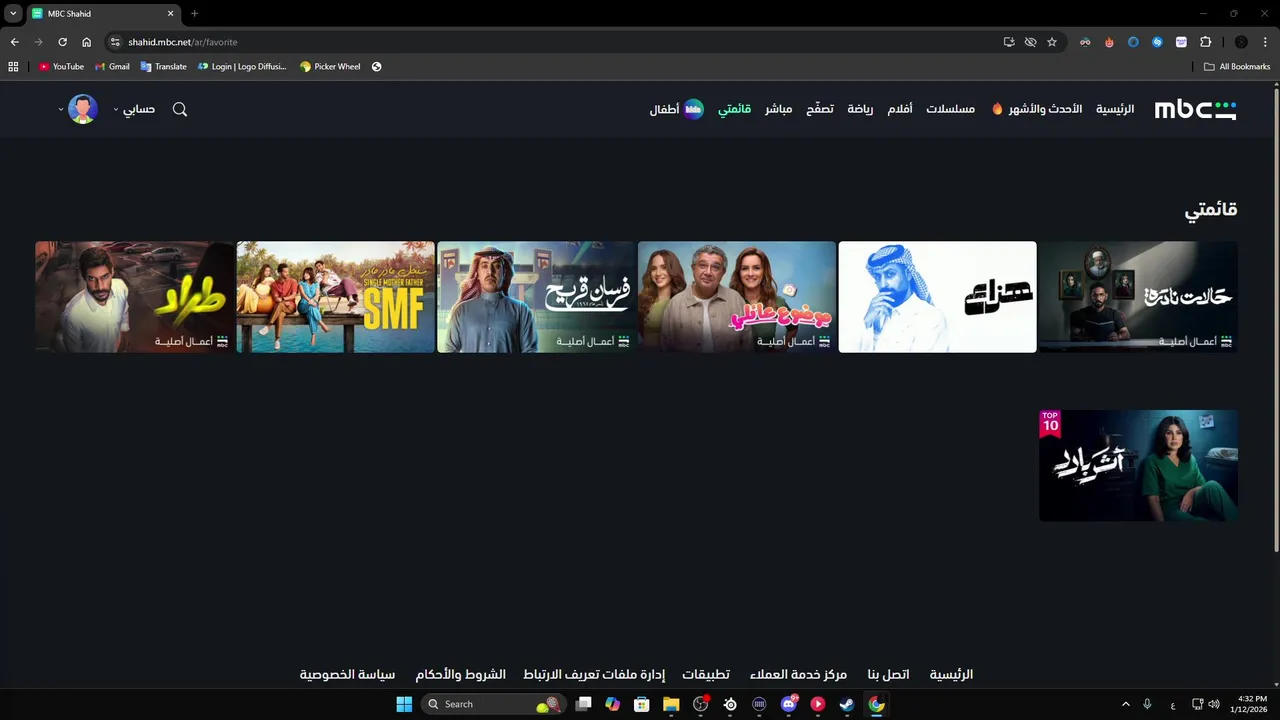Click مركز خدمة العملاء footer link

click(798, 675)
